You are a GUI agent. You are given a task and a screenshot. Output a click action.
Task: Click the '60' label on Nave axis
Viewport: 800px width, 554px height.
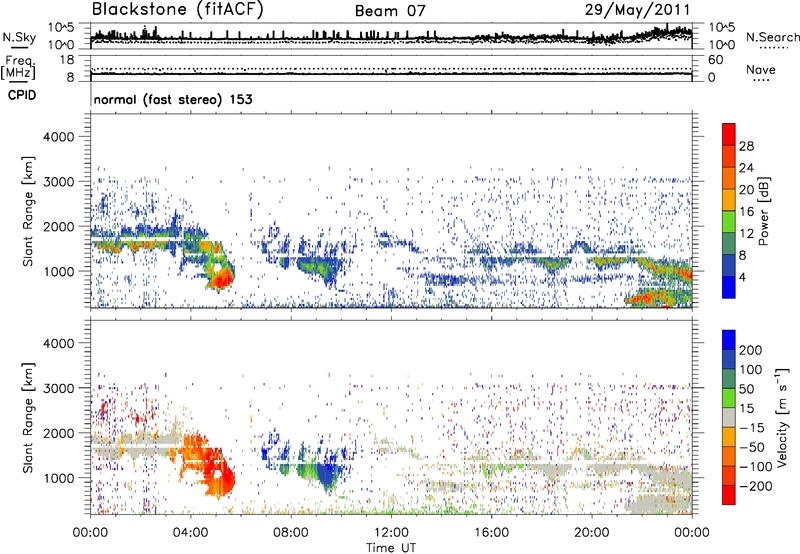tap(715, 60)
